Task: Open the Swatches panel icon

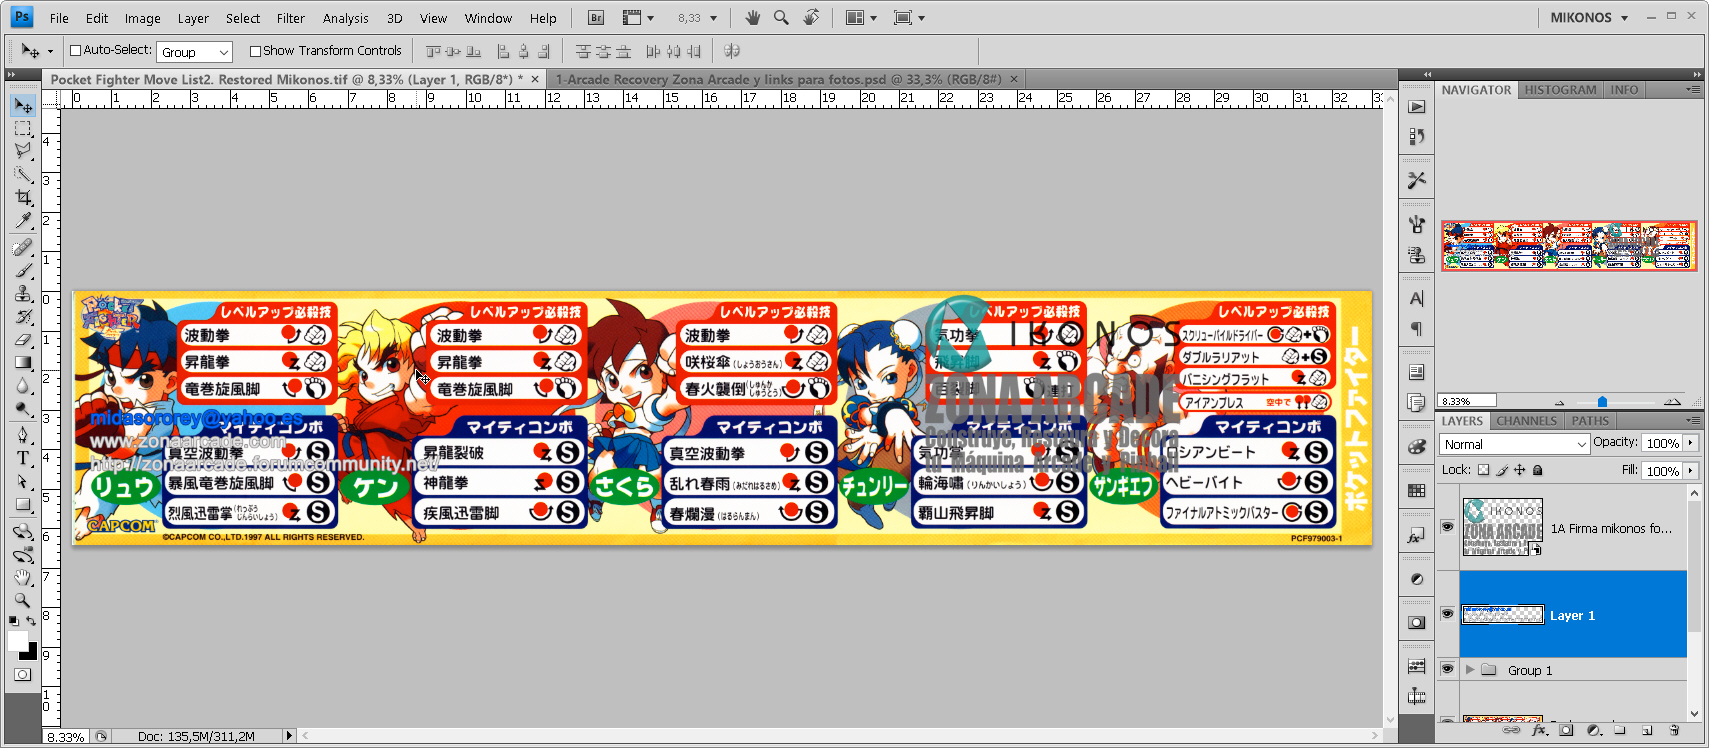Action: pyautogui.click(x=1417, y=491)
